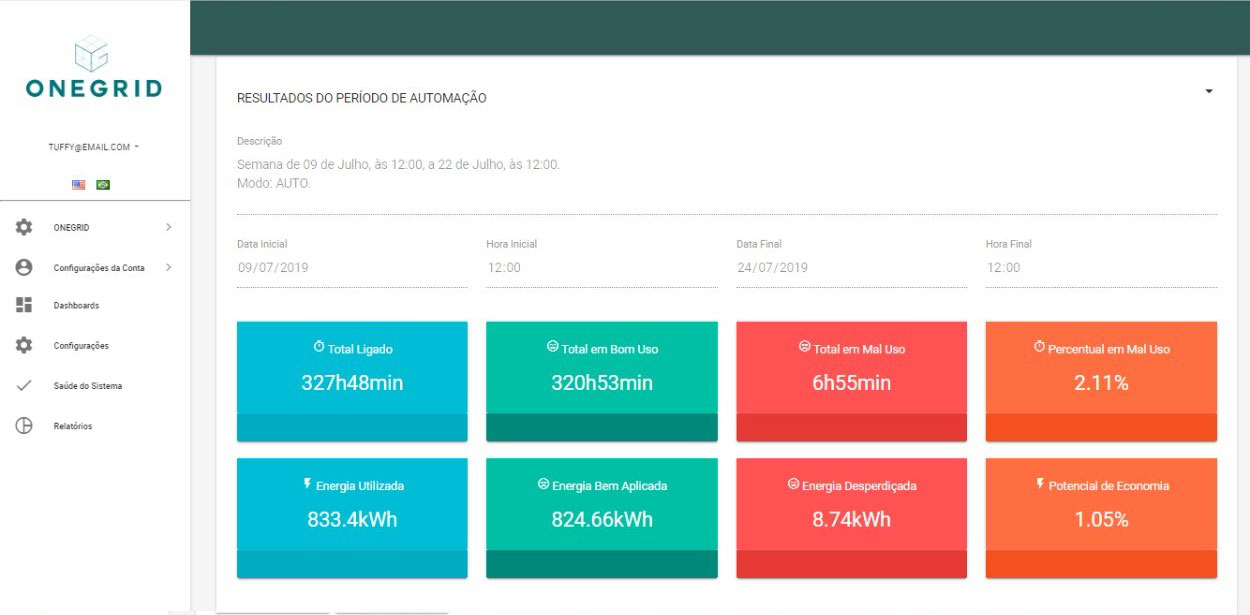
Task: Click the gear icon beside ONEGRID menu
Action: (24, 228)
